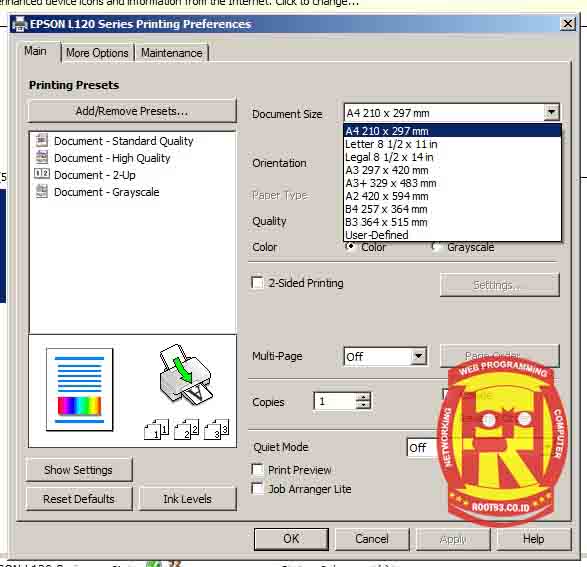The width and height of the screenshot is (587, 567).
Task: Click inside the Copies number field
Action: (335, 402)
